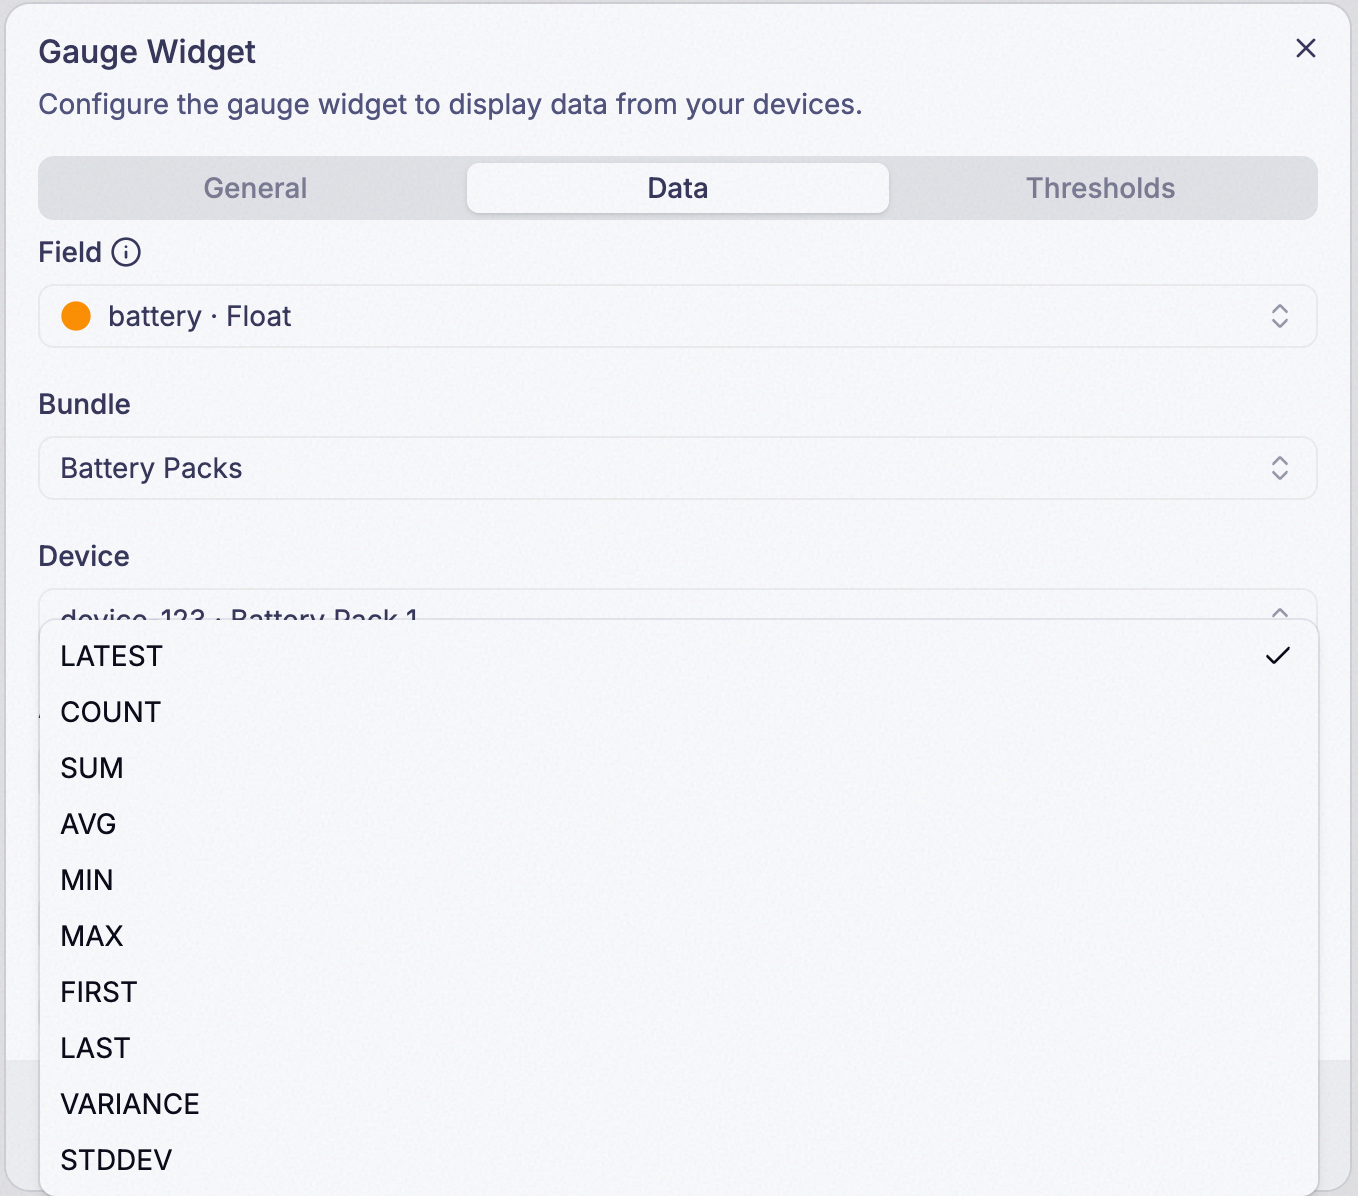1358x1196 pixels.
Task: Click the Field dropdown chevron arrows
Action: coord(1279,316)
